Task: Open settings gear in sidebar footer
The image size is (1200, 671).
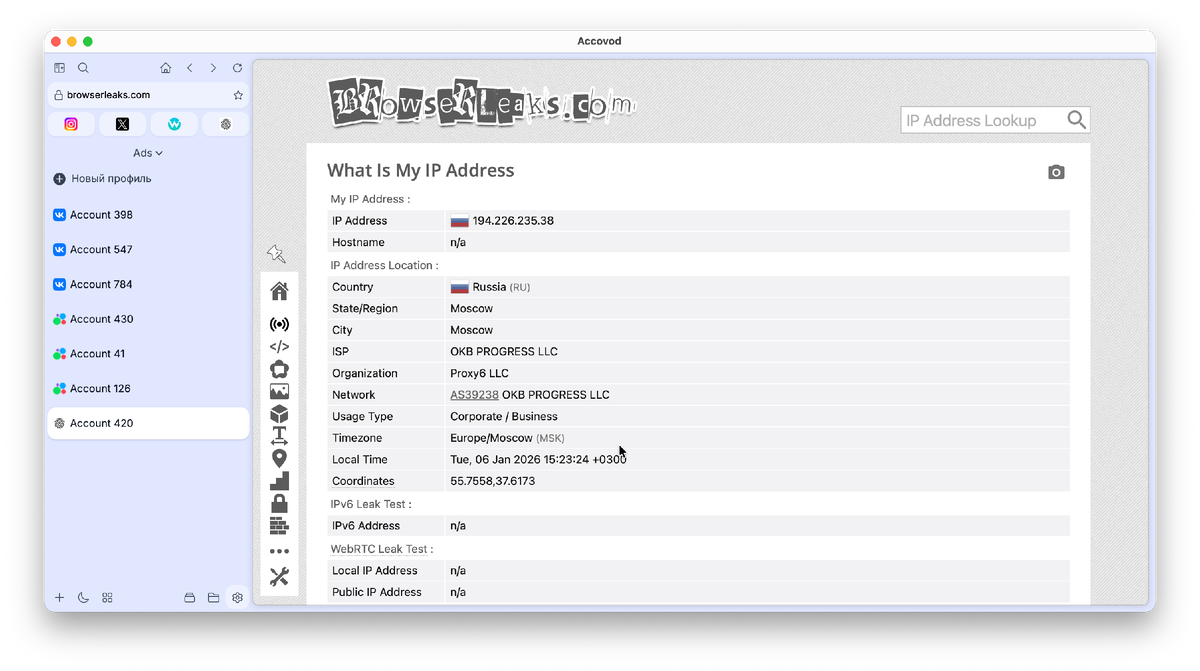Action: pos(237,598)
